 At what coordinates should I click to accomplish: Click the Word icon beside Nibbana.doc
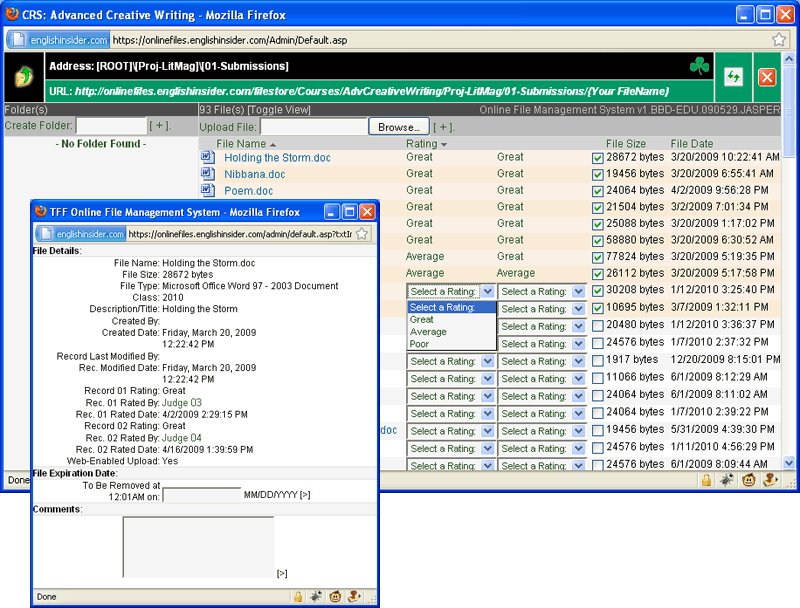pyautogui.click(x=207, y=173)
